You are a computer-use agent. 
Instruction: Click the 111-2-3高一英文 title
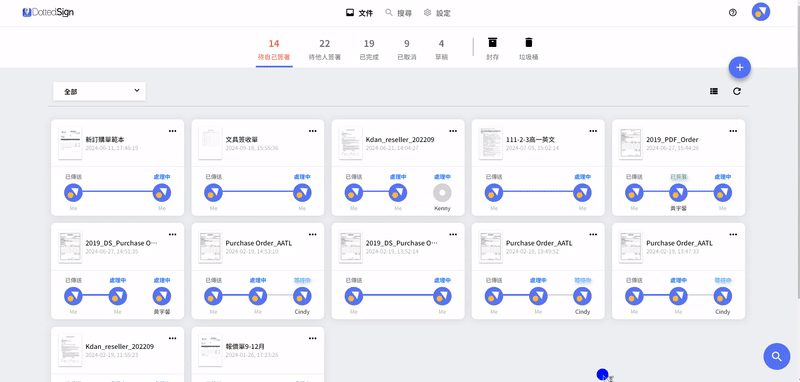(x=530, y=139)
